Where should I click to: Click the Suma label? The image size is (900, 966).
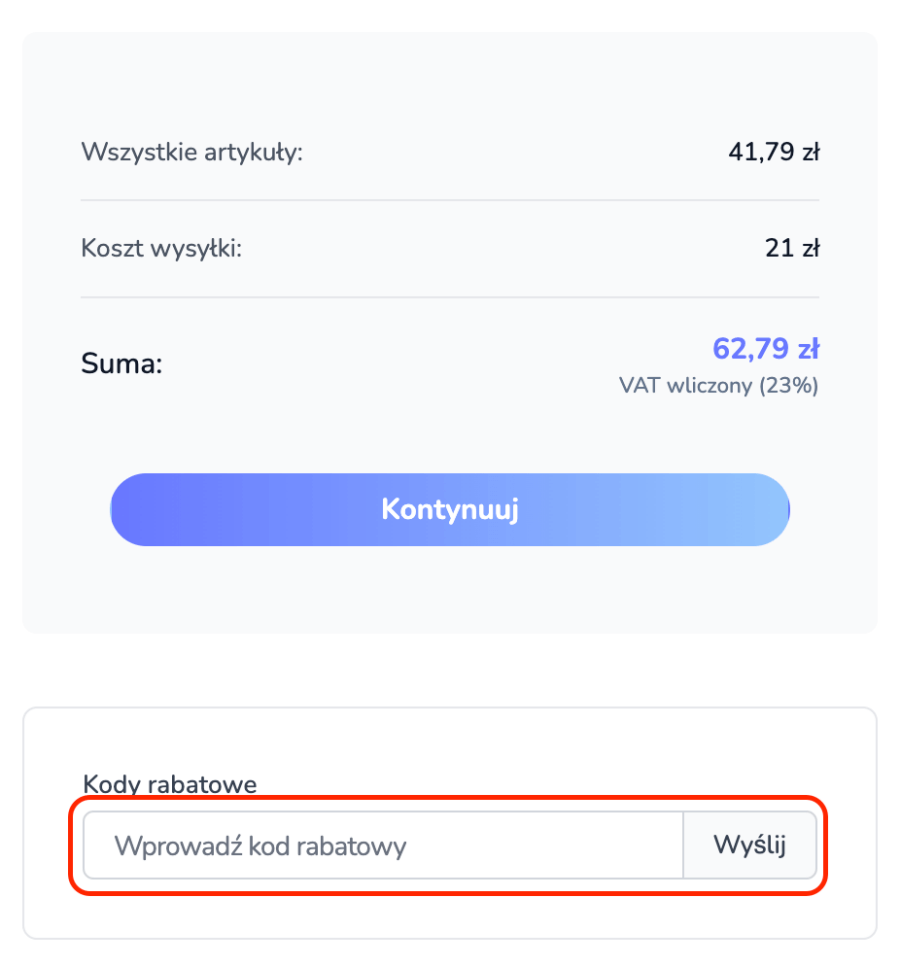click(121, 363)
